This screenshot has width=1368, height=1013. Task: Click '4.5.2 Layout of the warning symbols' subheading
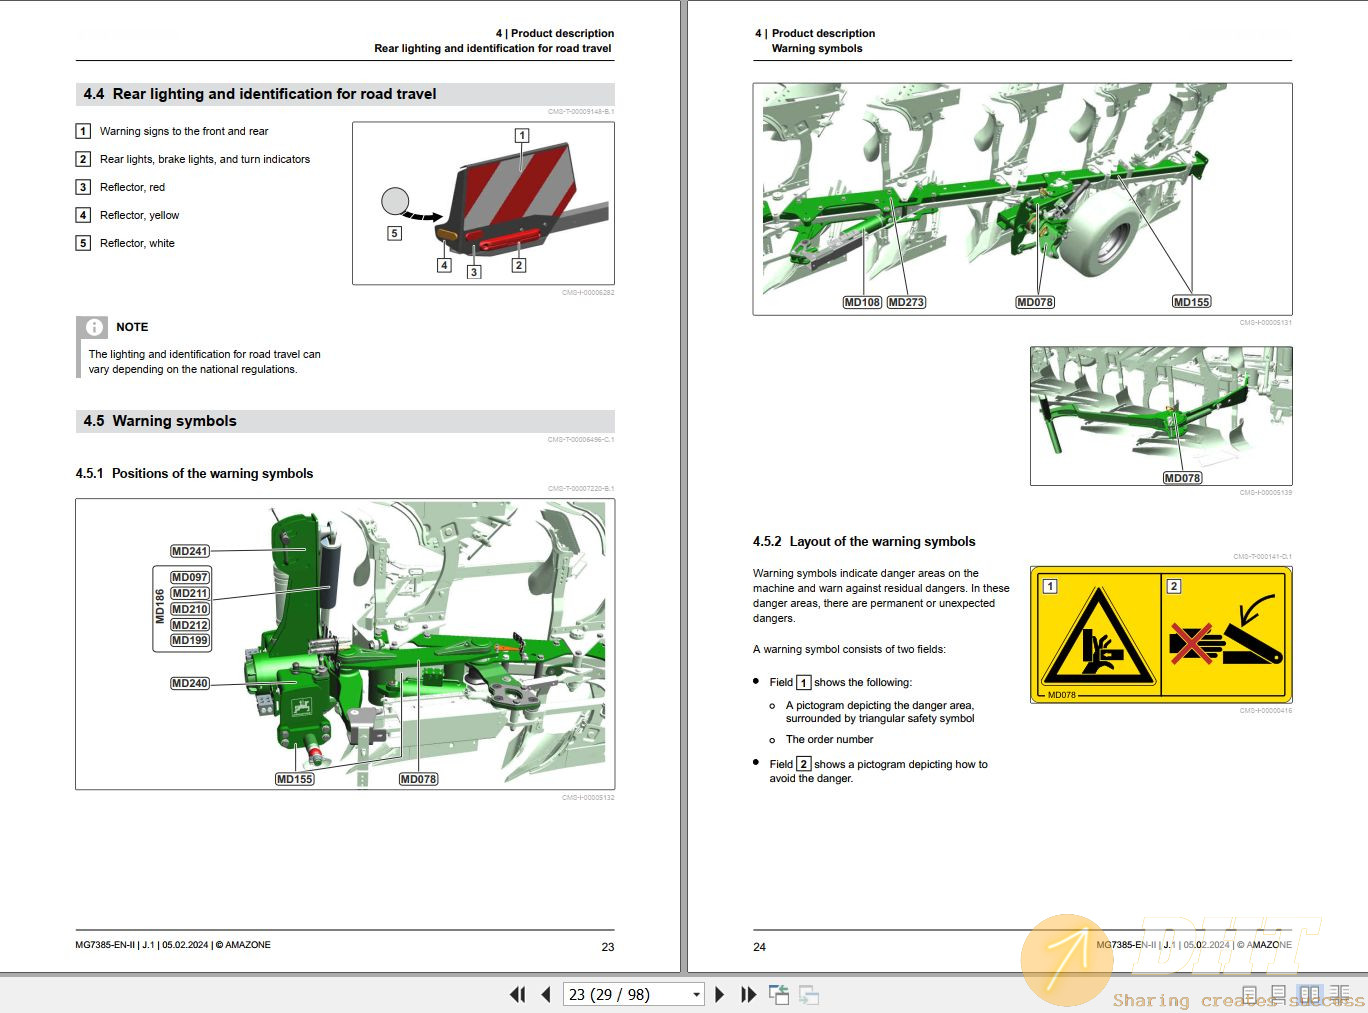click(864, 542)
